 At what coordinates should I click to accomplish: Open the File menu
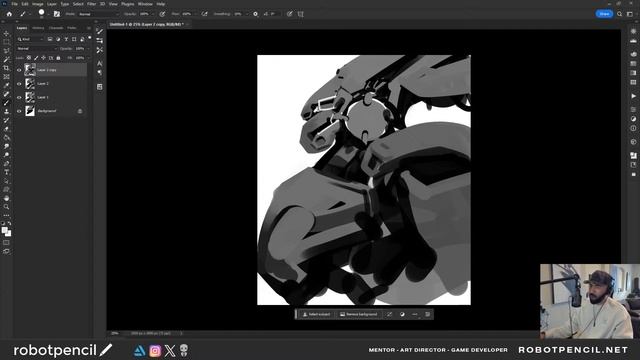tap(14, 4)
